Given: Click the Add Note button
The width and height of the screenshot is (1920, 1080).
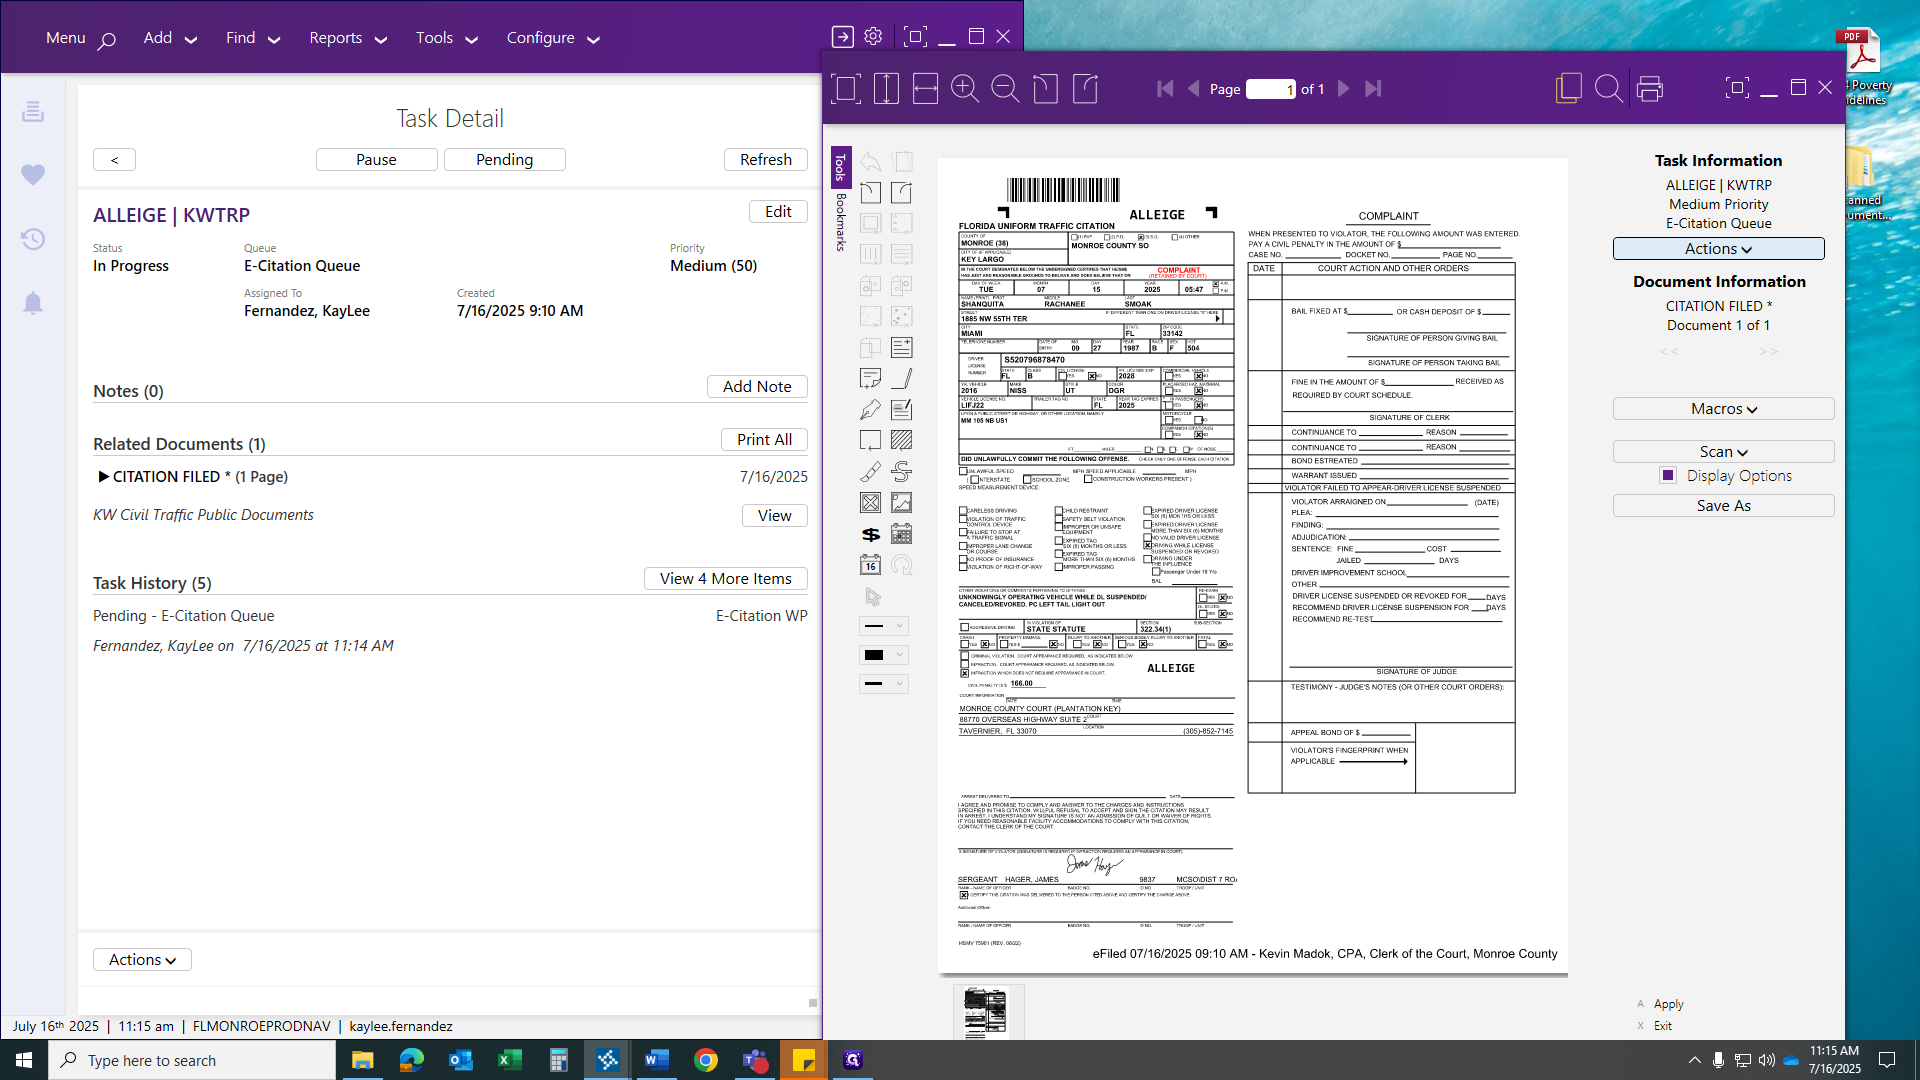Looking at the screenshot, I should (757, 387).
